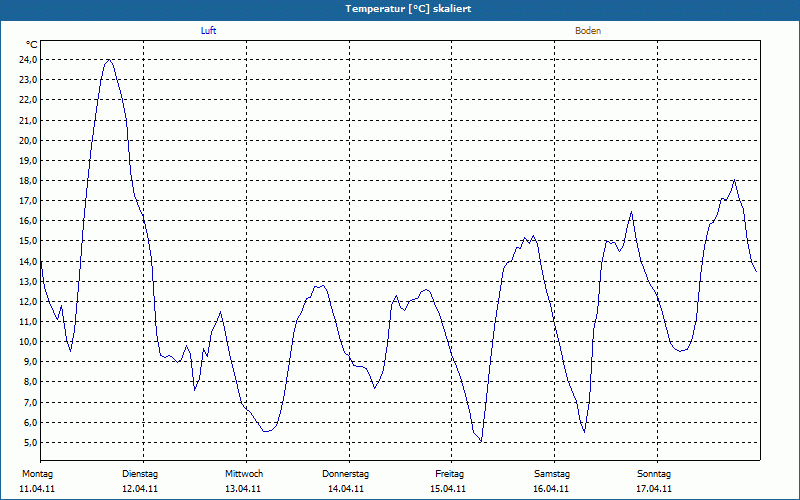The width and height of the screenshot is (800, 500).
Task: Select the 14,0 axis value
Action: (x=28, y=261)
